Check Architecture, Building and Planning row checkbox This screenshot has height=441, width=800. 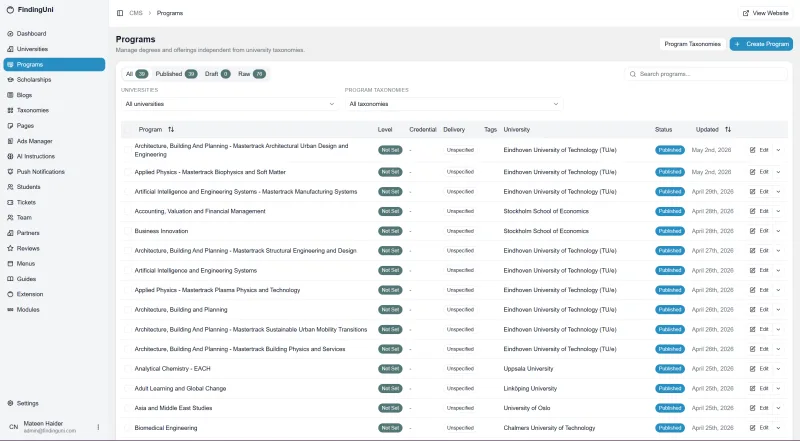128,310
